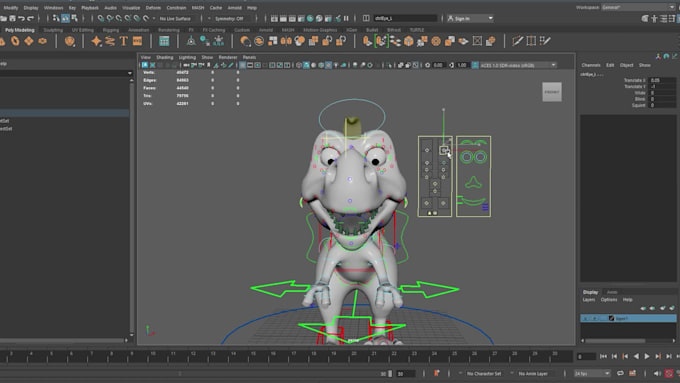Select the polygon torus shelf icon
Image resolution: width=680 pixels, height=383 pixels.
click(15, 41)
